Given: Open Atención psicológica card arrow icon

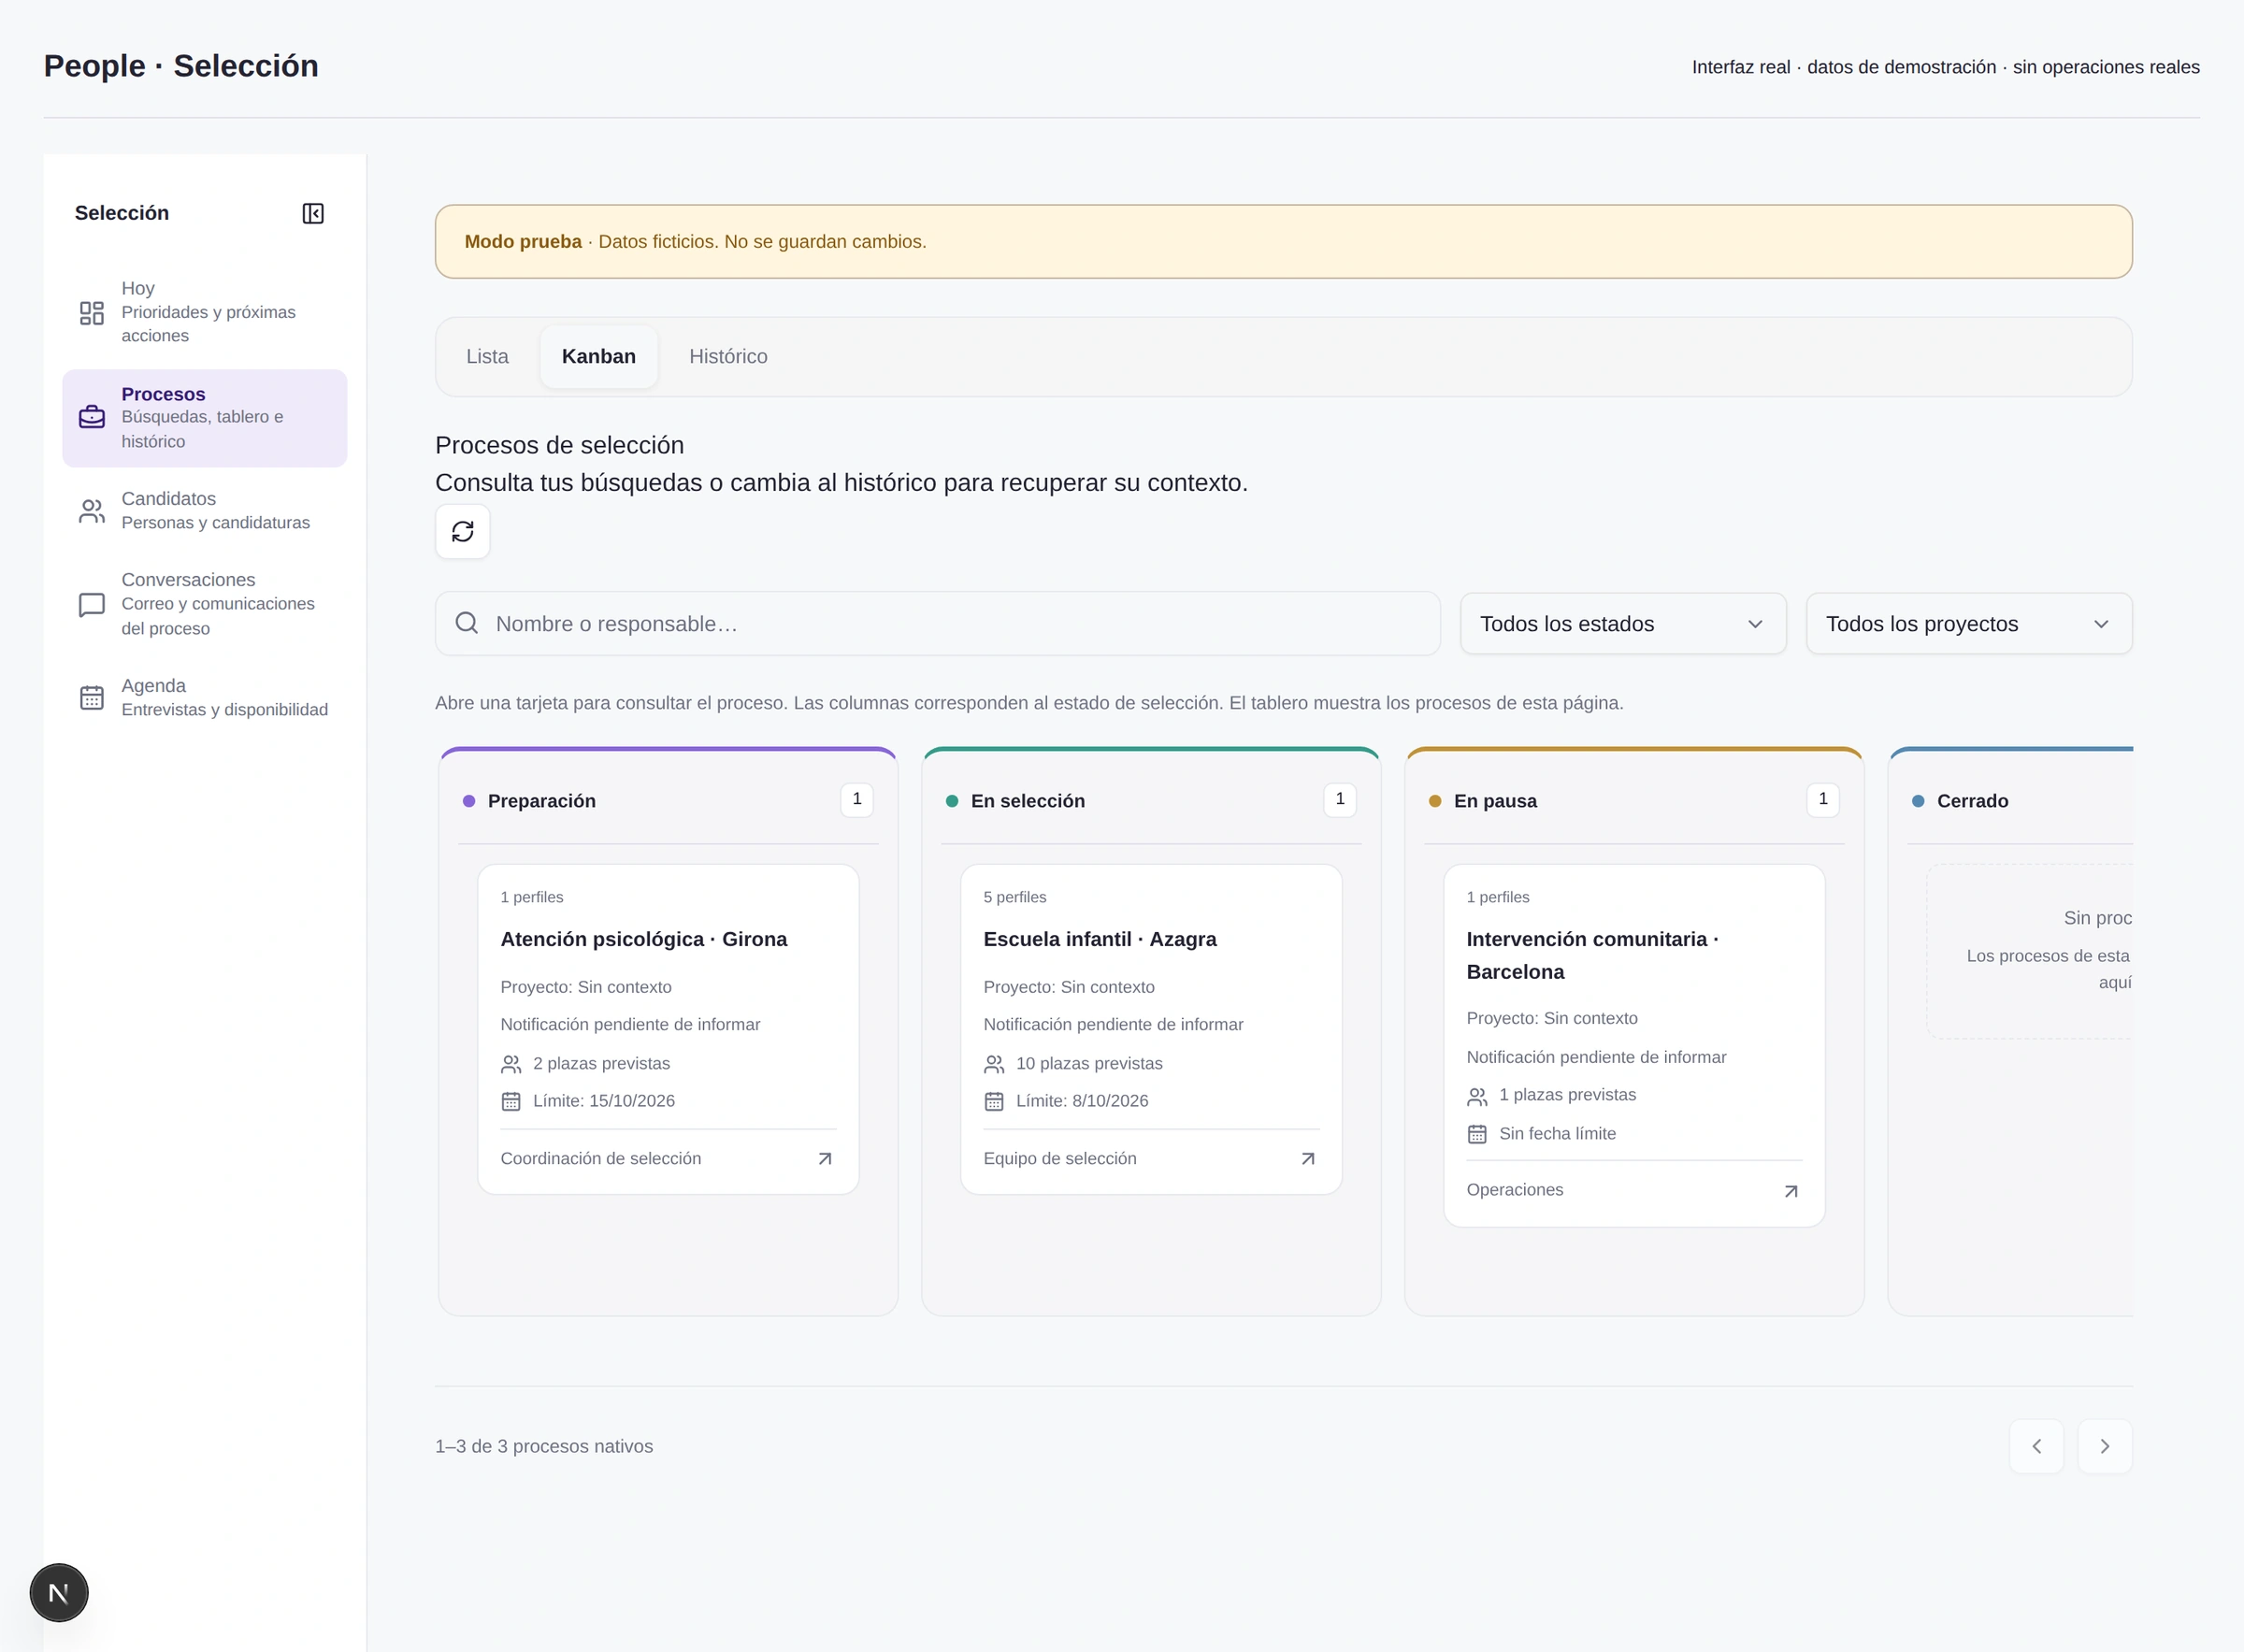Looking at the screenshot, I should 825,1158.
